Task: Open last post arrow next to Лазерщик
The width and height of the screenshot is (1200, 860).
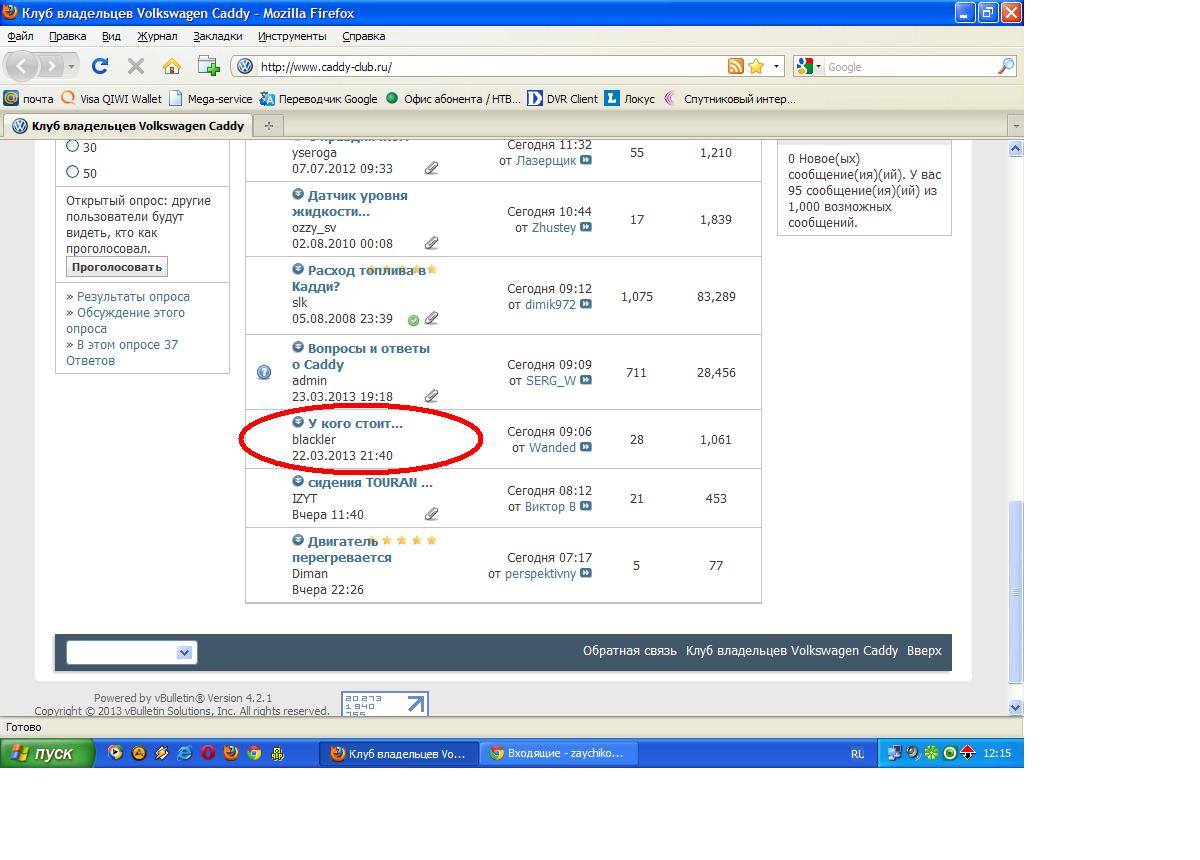Action: (x=586, y=160)
